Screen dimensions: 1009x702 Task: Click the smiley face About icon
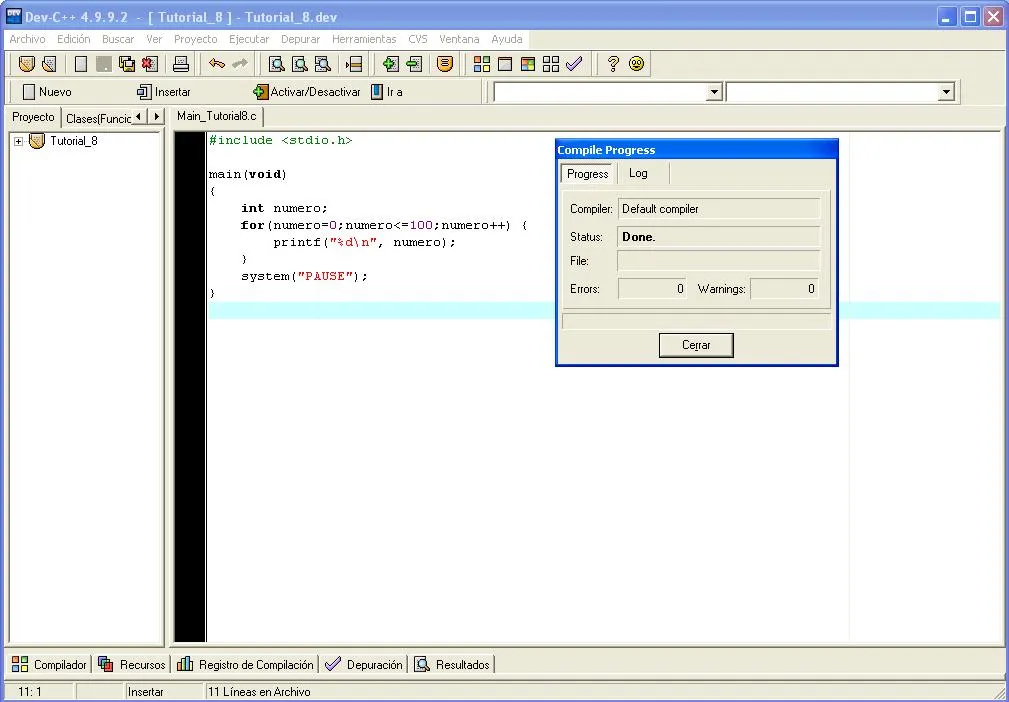click(636, 64)
